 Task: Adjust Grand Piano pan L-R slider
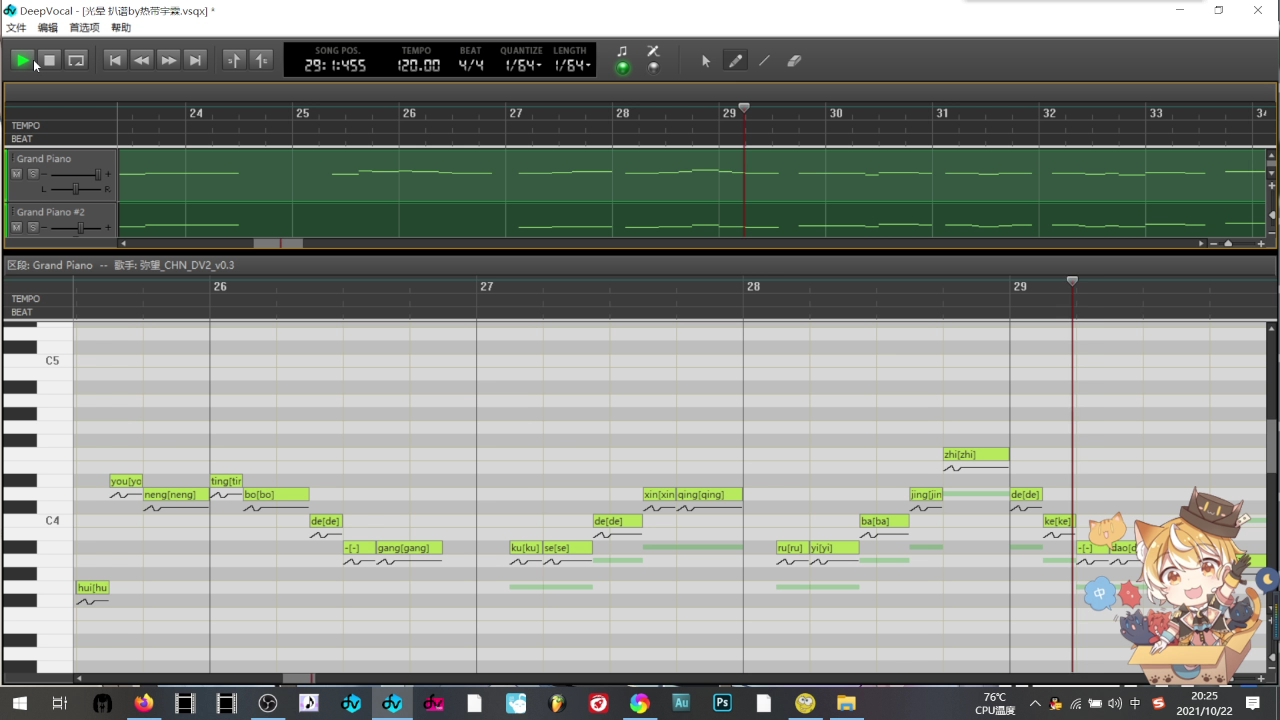point(75,188)
